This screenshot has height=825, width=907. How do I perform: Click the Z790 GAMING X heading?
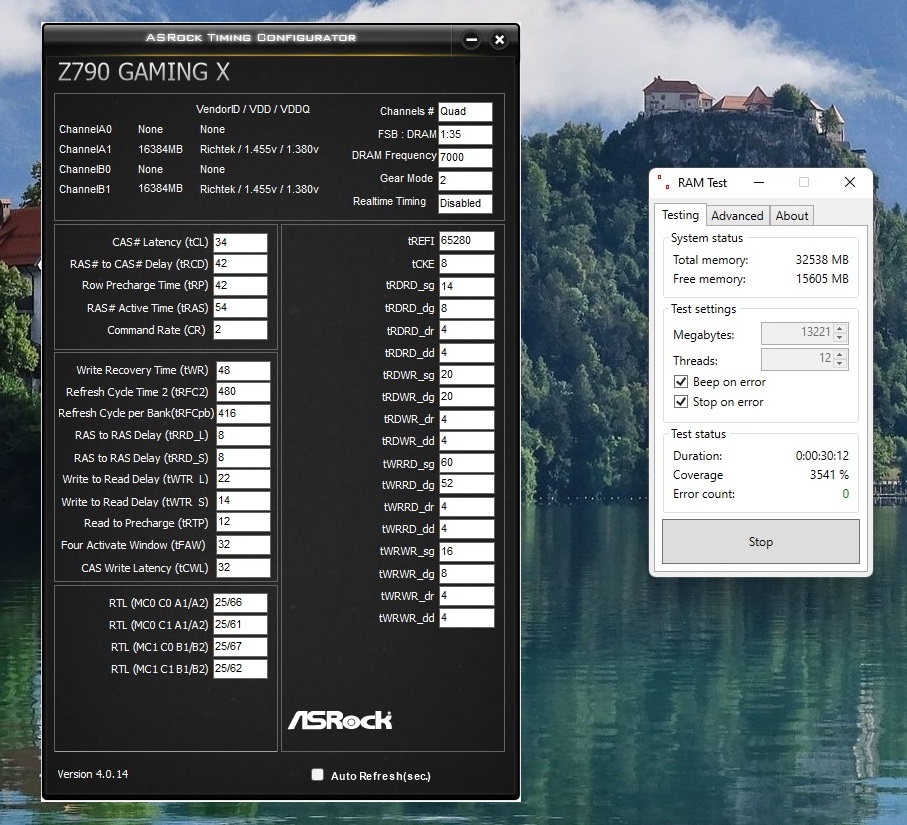coord(144,72)
